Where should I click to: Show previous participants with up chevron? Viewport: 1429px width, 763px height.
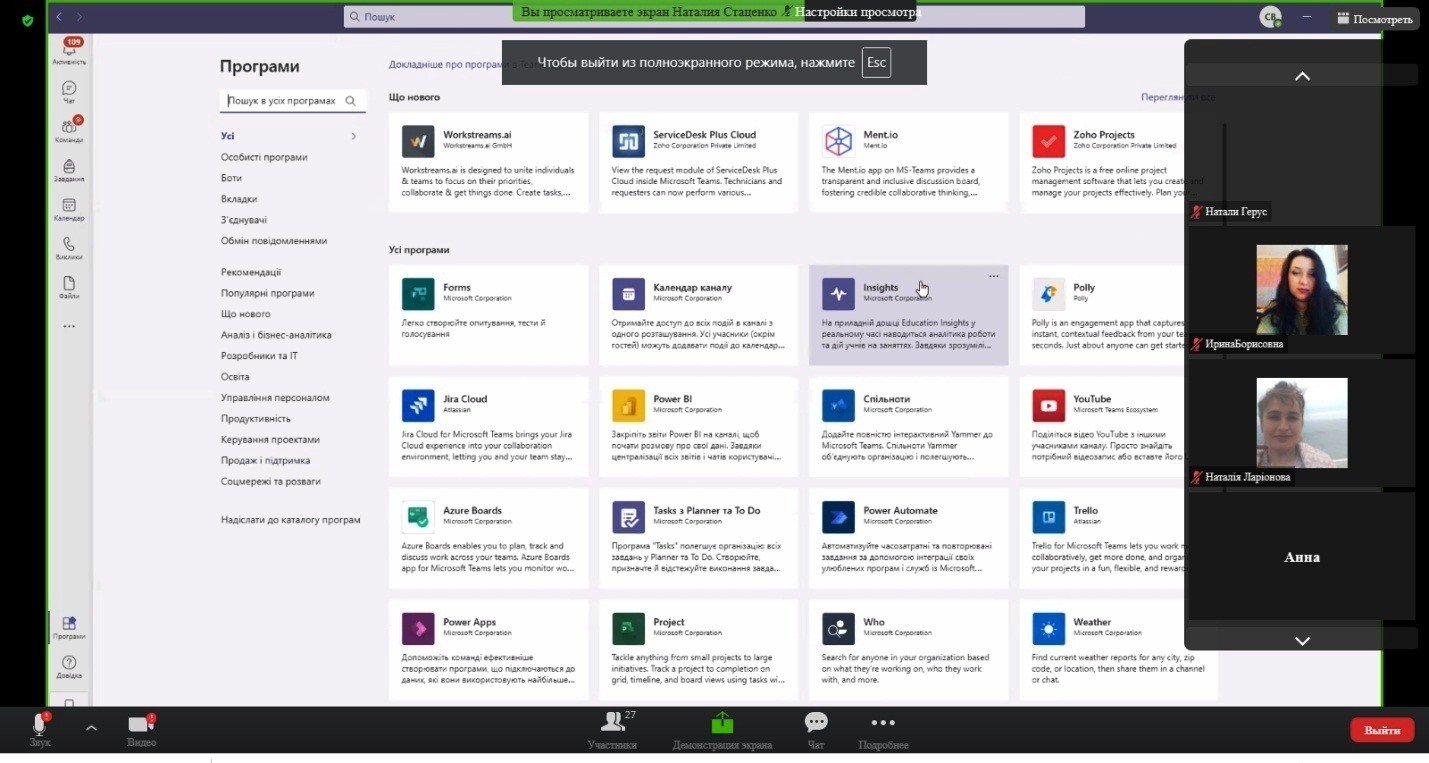(x=1302, y=75)
